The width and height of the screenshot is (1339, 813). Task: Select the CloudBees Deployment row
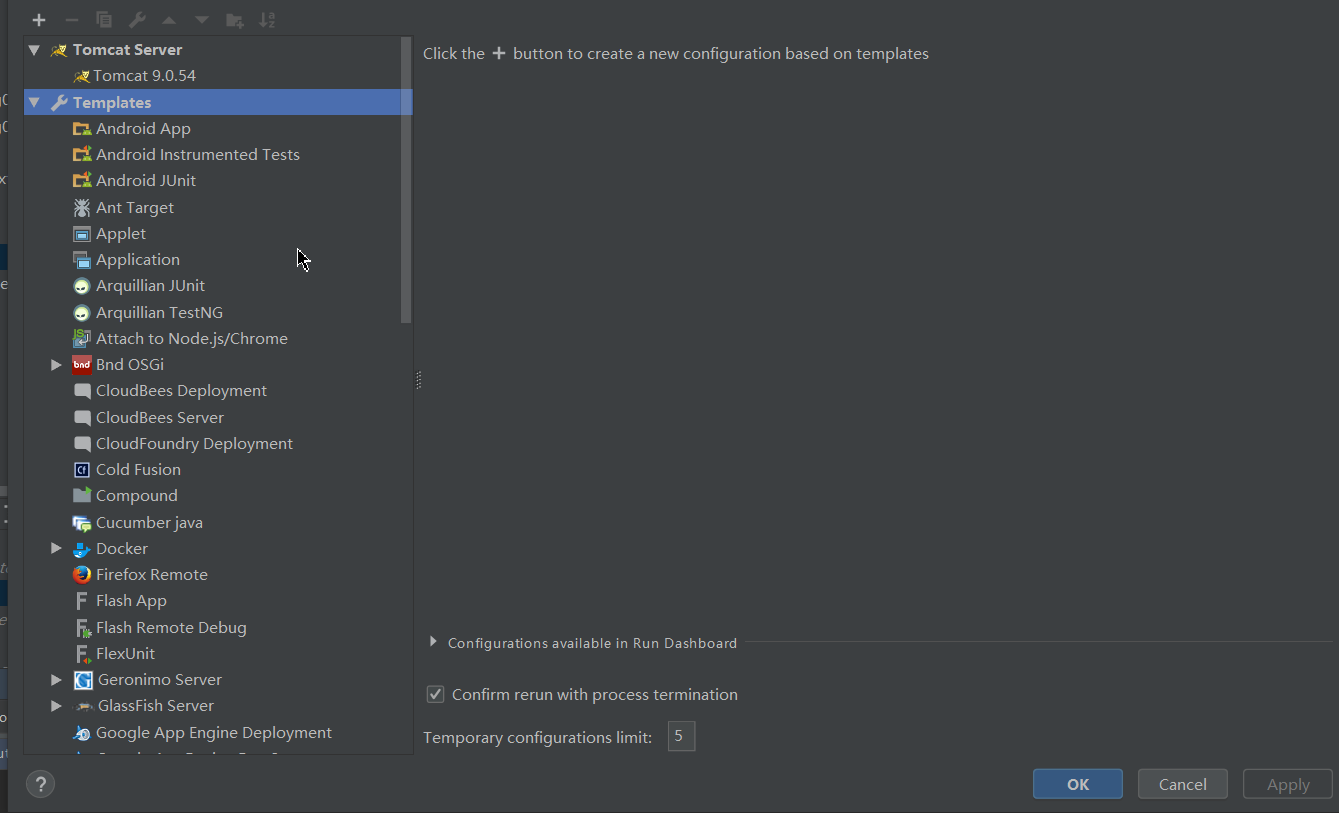coord(218,391)
